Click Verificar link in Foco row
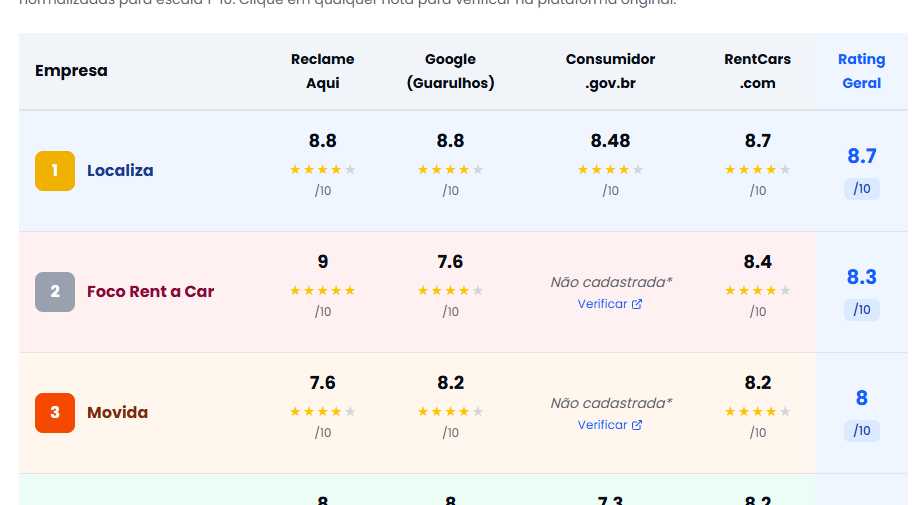The image size is (924, 505). (x=603, y=304)
